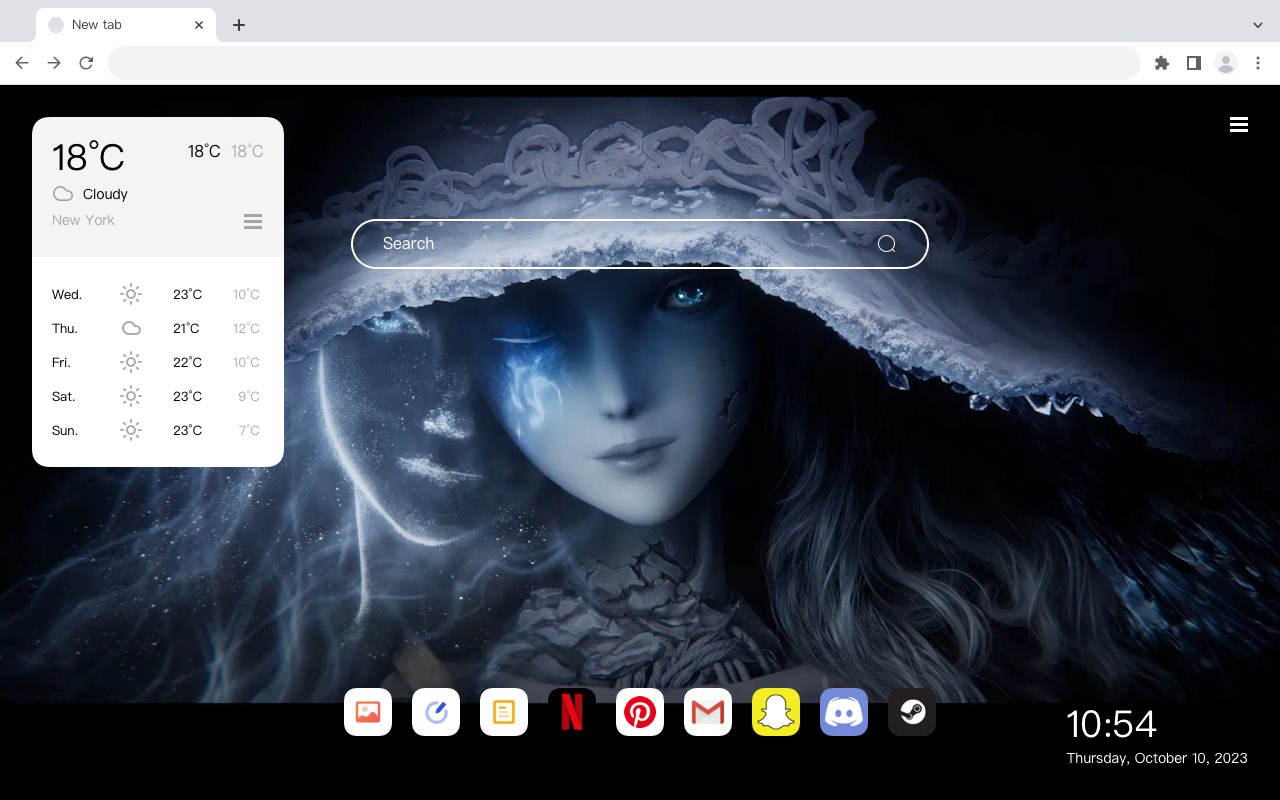Close the New tab tab
This screenshot has height=800, width=1280.
click(199, 25)
